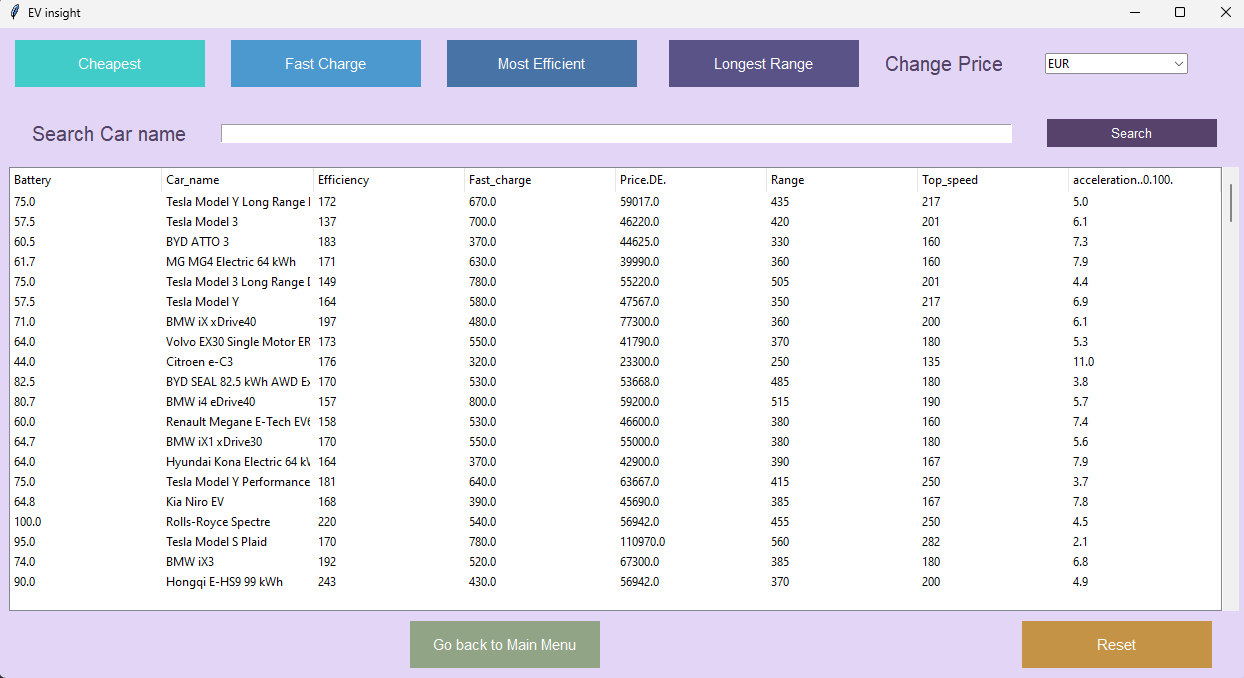
Task: Click battery value 44.0
Action: (24, 362)
